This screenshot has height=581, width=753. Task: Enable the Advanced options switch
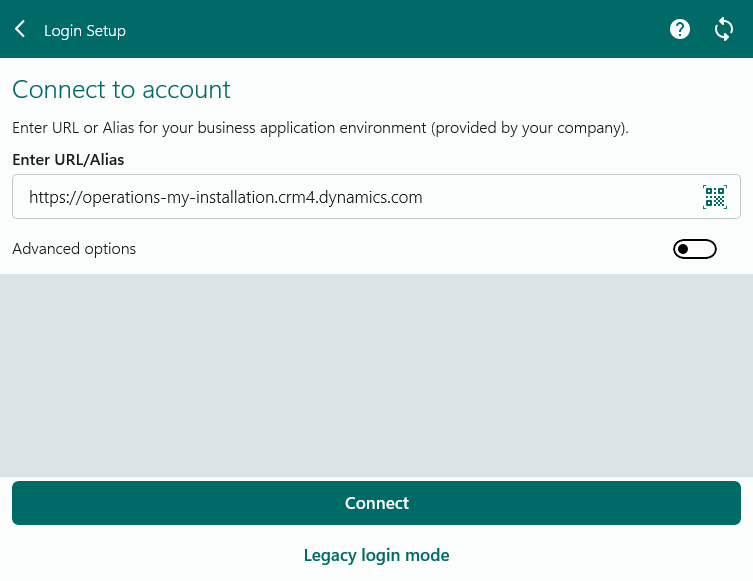click(x=695, y=249)
